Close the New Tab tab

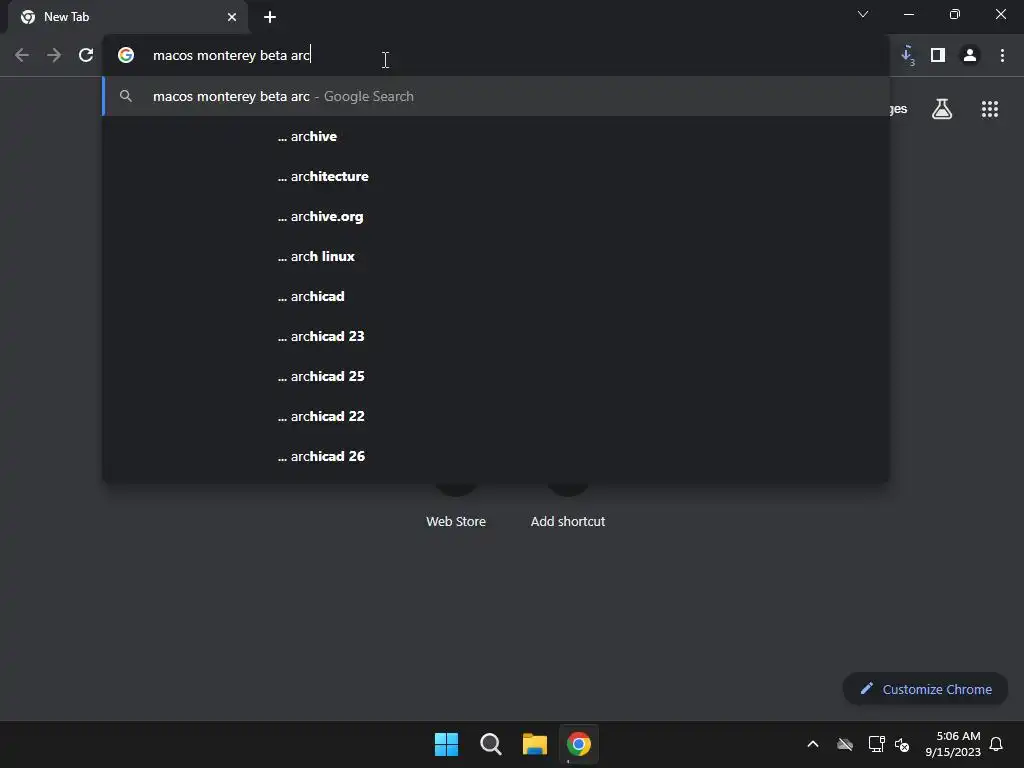[232, 17]
